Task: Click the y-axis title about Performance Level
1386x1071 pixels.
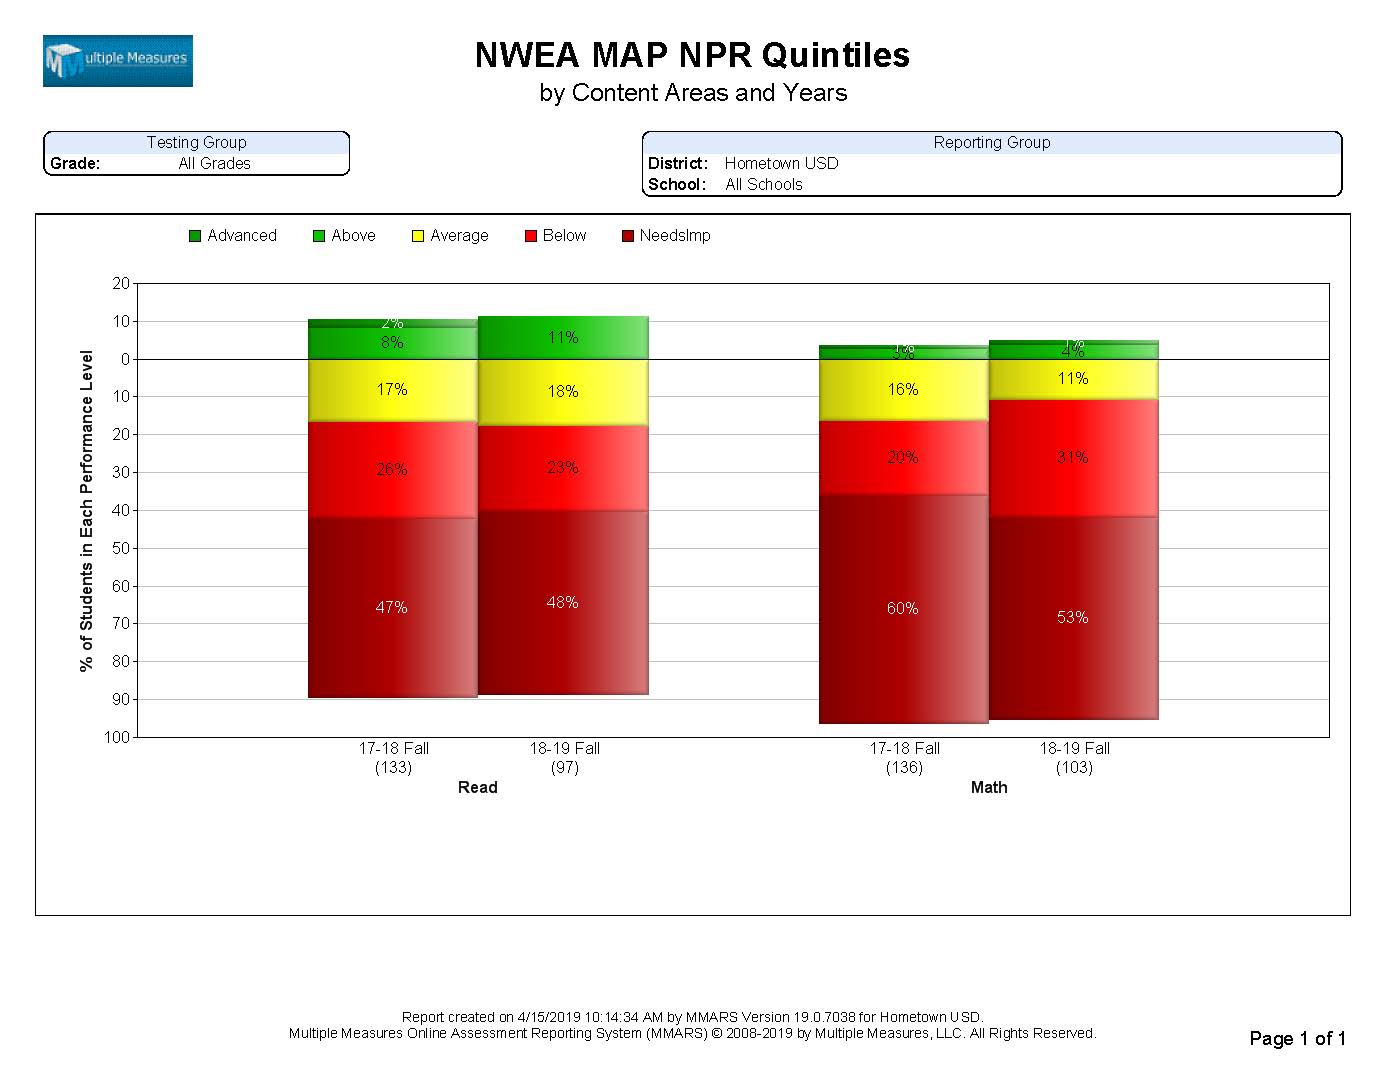Action: point(87,511)
